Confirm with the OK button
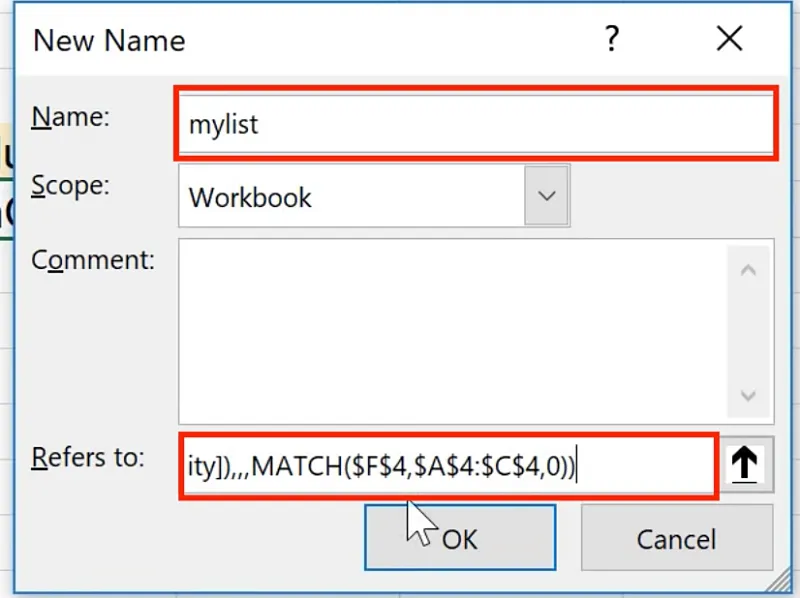800x598 pixels. [459, 539]
